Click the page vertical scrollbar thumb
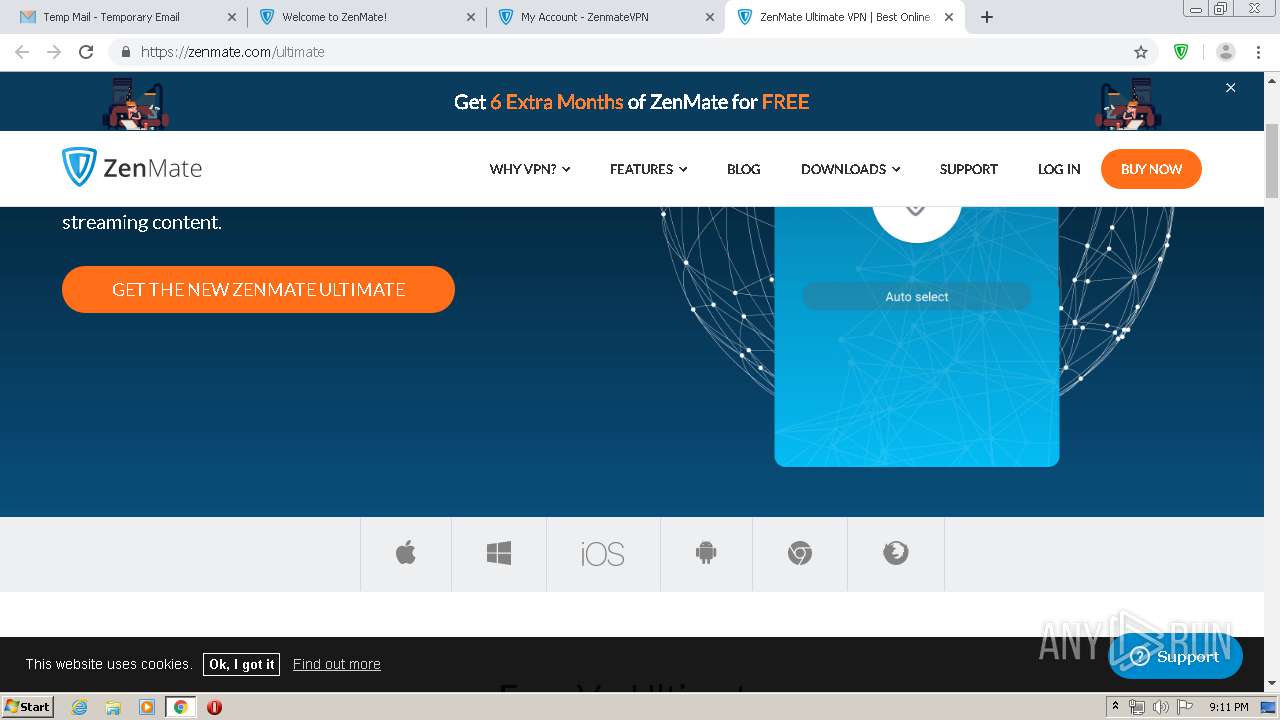This screenshot has height=720, width=1280. tap(1272, 160)
